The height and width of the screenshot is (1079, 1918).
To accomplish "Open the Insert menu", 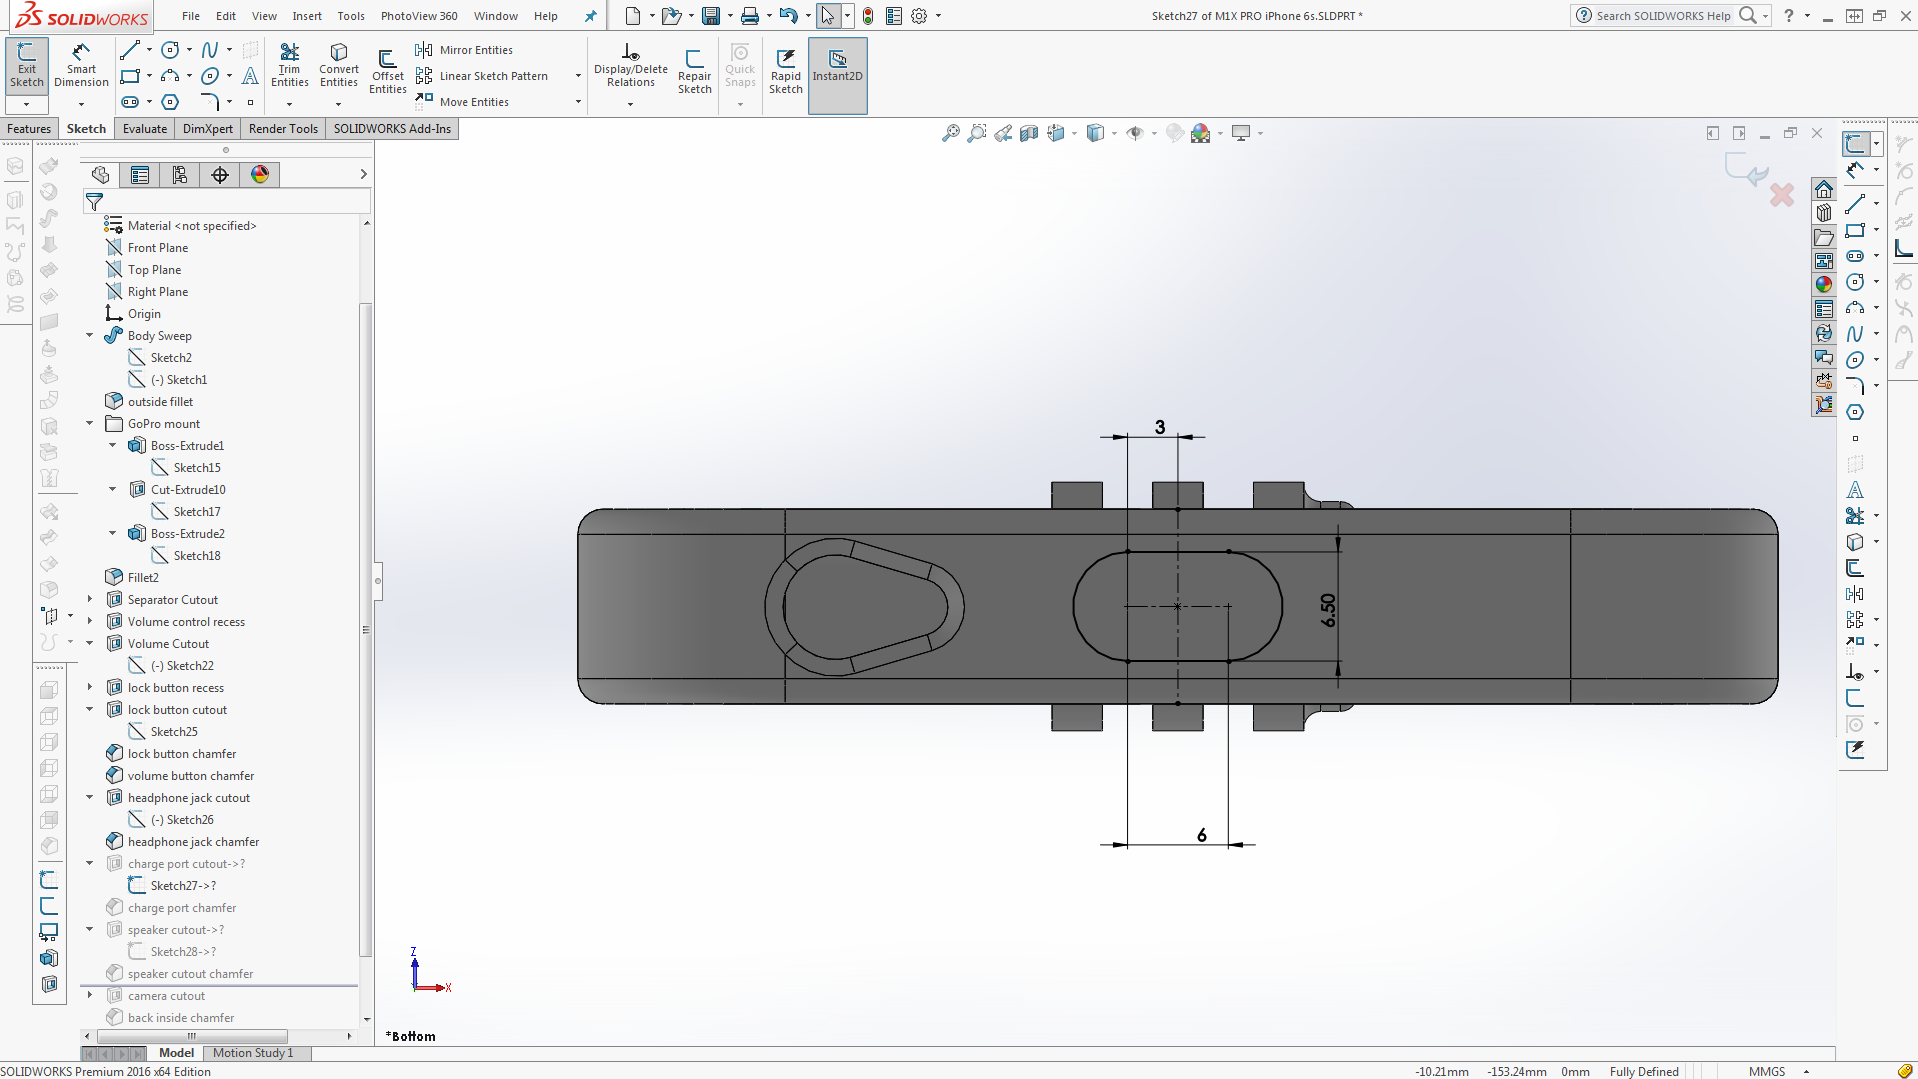I will point(307,16).
